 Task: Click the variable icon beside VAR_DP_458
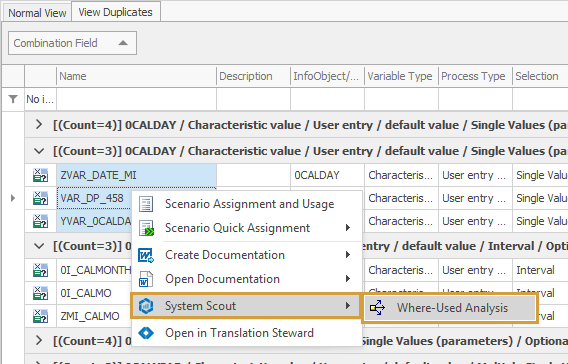click(40, 198)
